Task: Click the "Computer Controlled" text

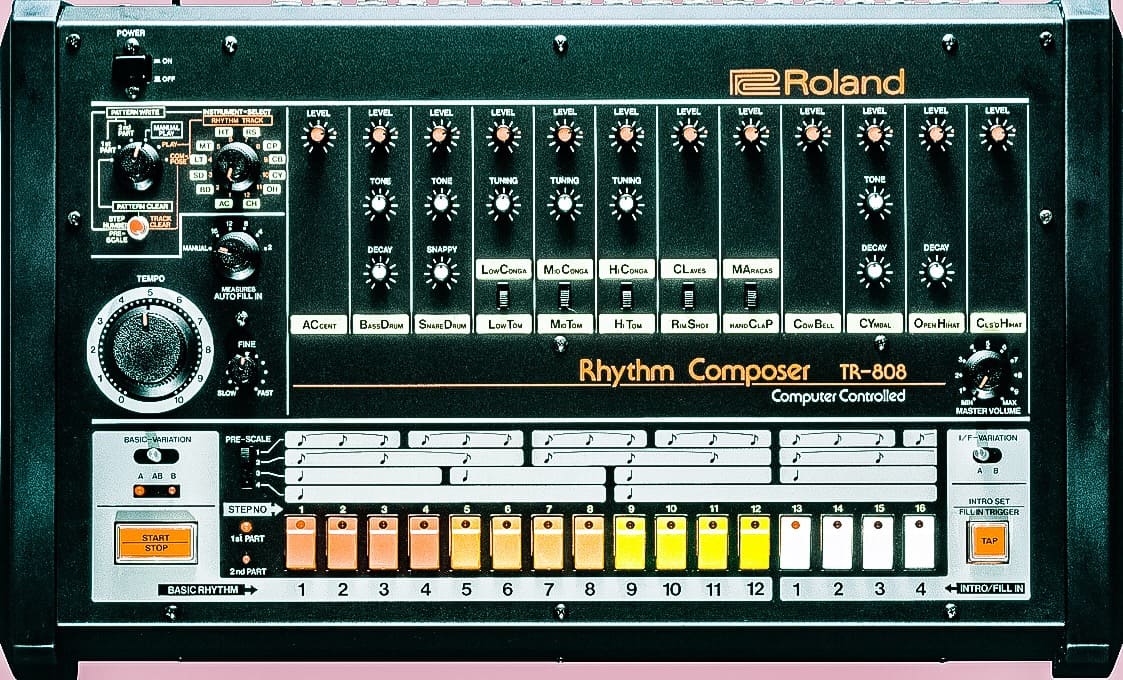Action: point(838,396)
